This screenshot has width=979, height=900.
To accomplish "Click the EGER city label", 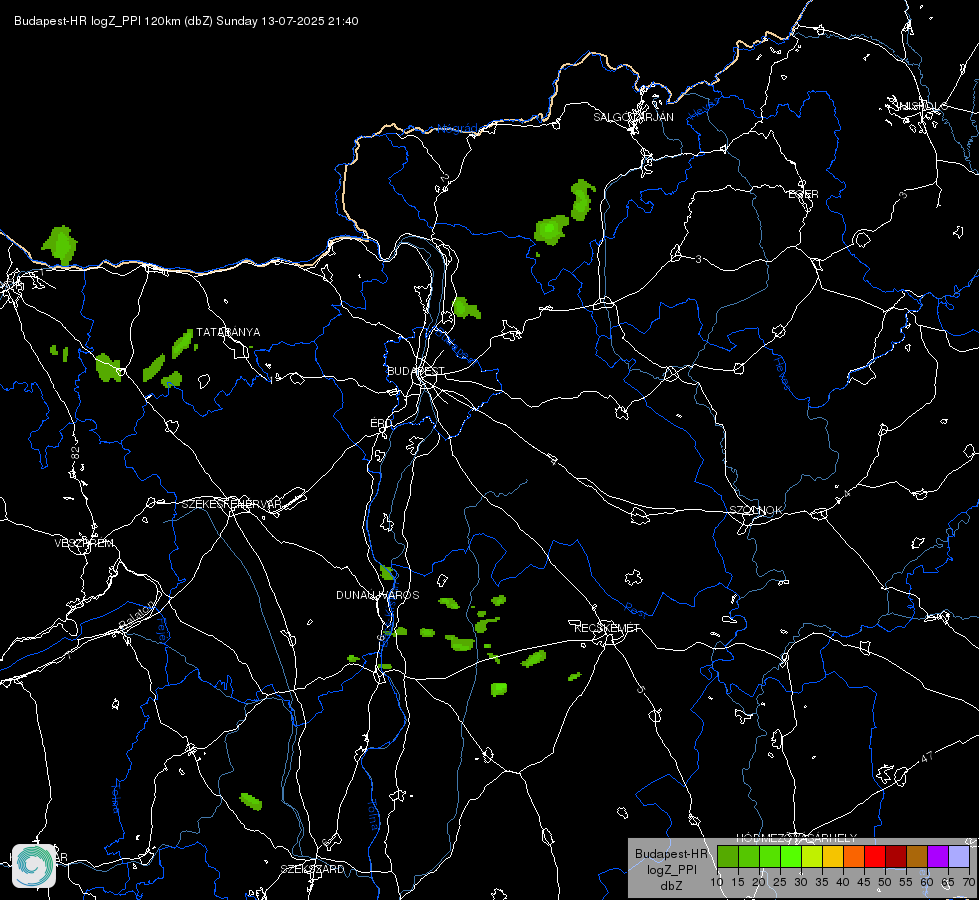I will pyautogui.click(x=803, y=194).
